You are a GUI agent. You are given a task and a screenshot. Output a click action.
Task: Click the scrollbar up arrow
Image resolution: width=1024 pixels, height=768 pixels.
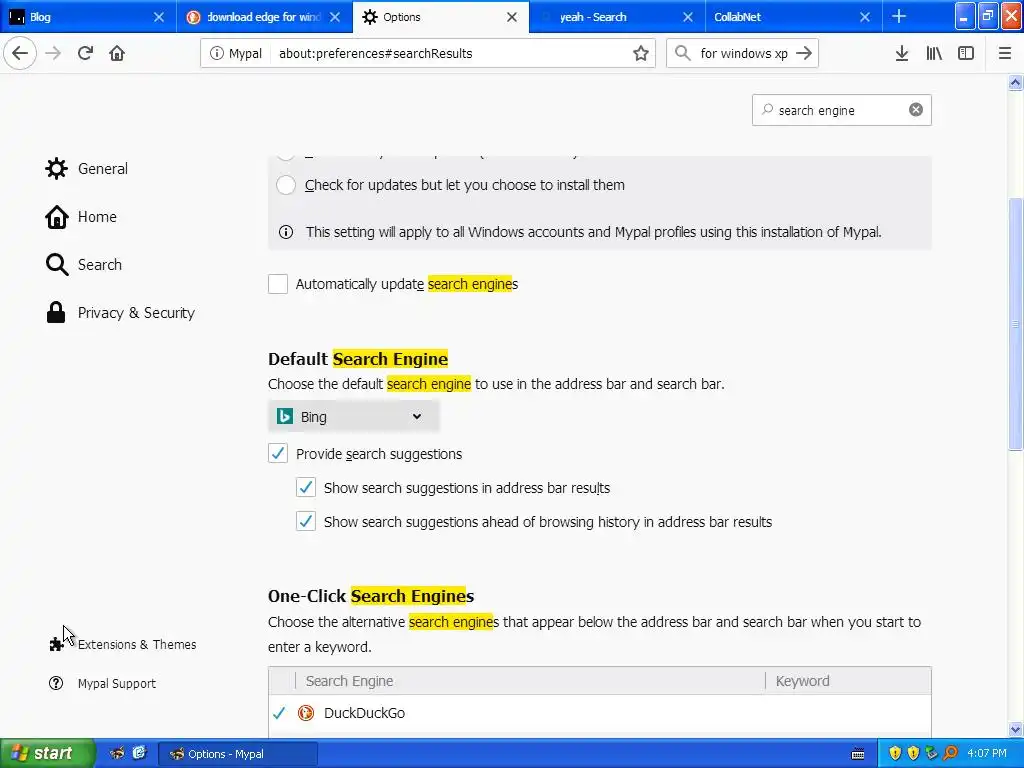pyautogui.click(x=1015, y=82)
